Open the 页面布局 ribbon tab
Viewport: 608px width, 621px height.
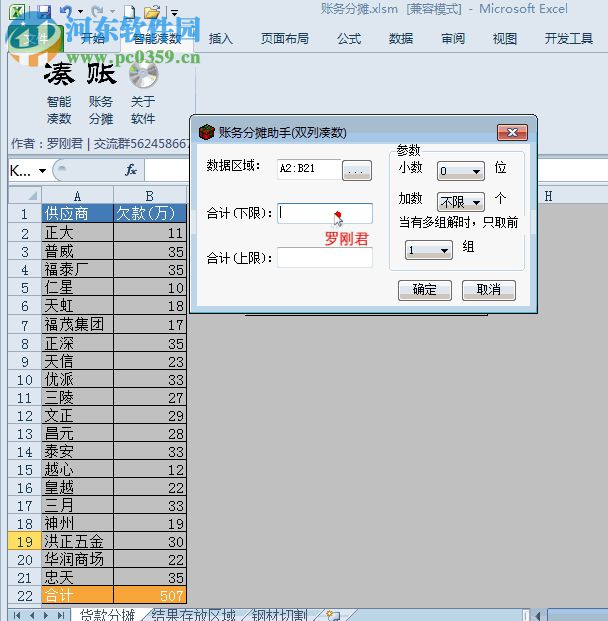(x=285, y=39)
